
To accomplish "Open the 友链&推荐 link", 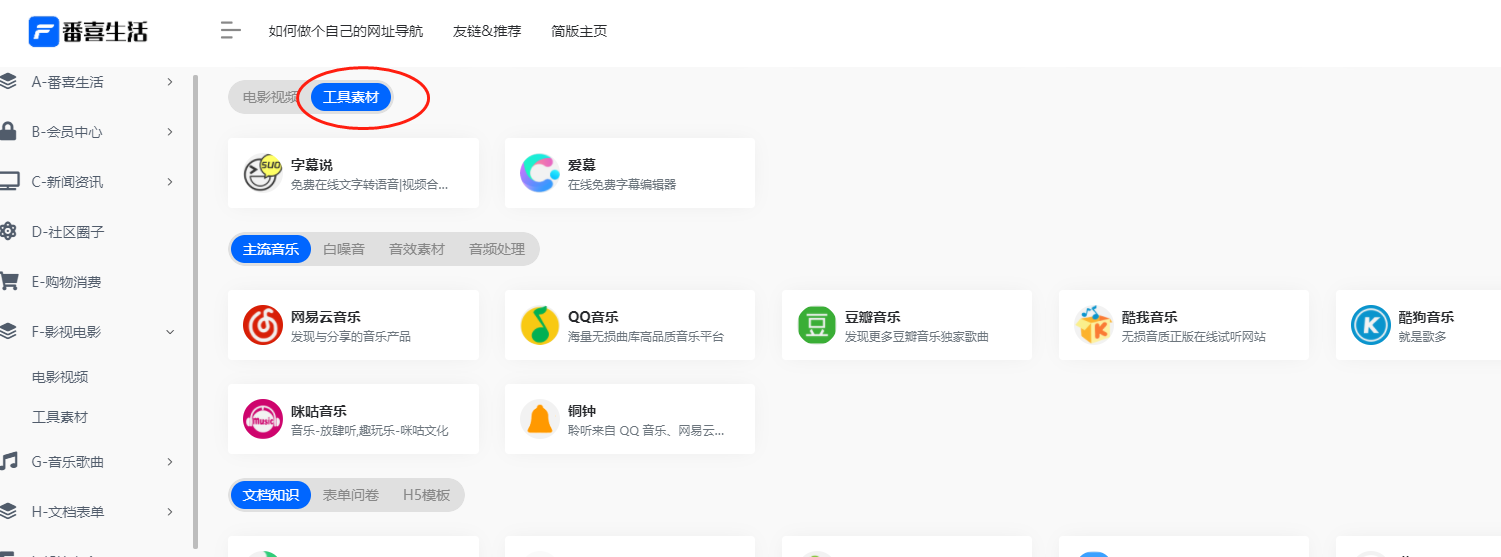I will [x=487, y=31].
